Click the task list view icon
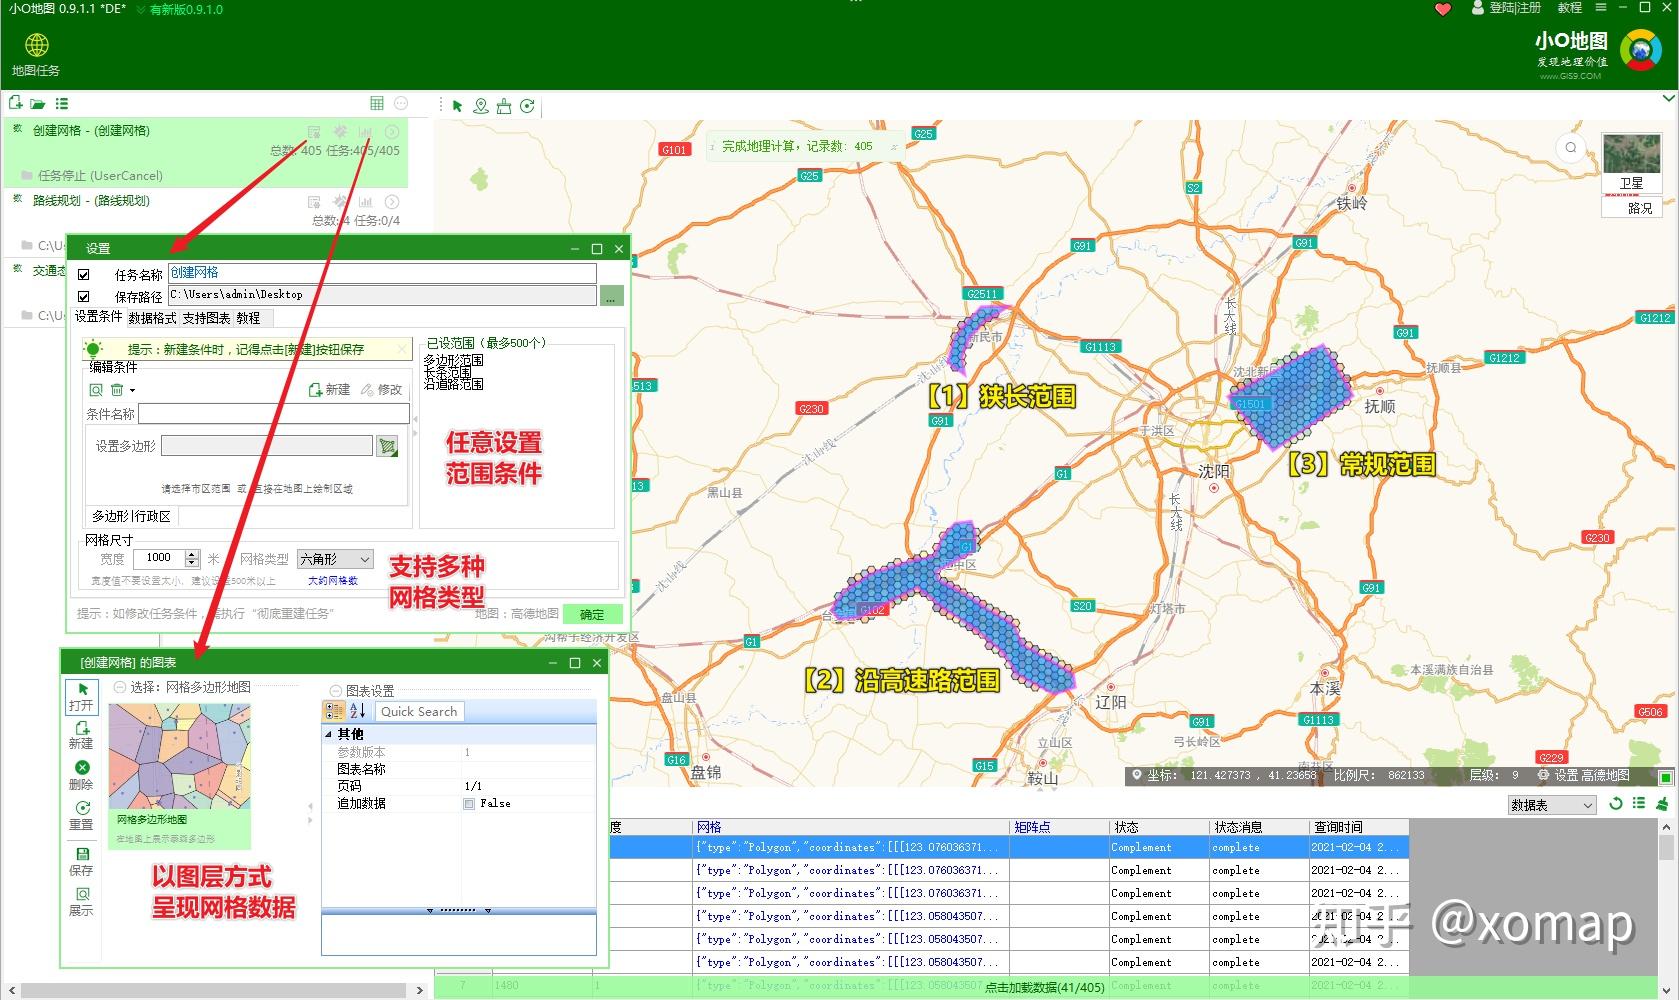This screenshot has width=1679, height=1000. [62, 103]
